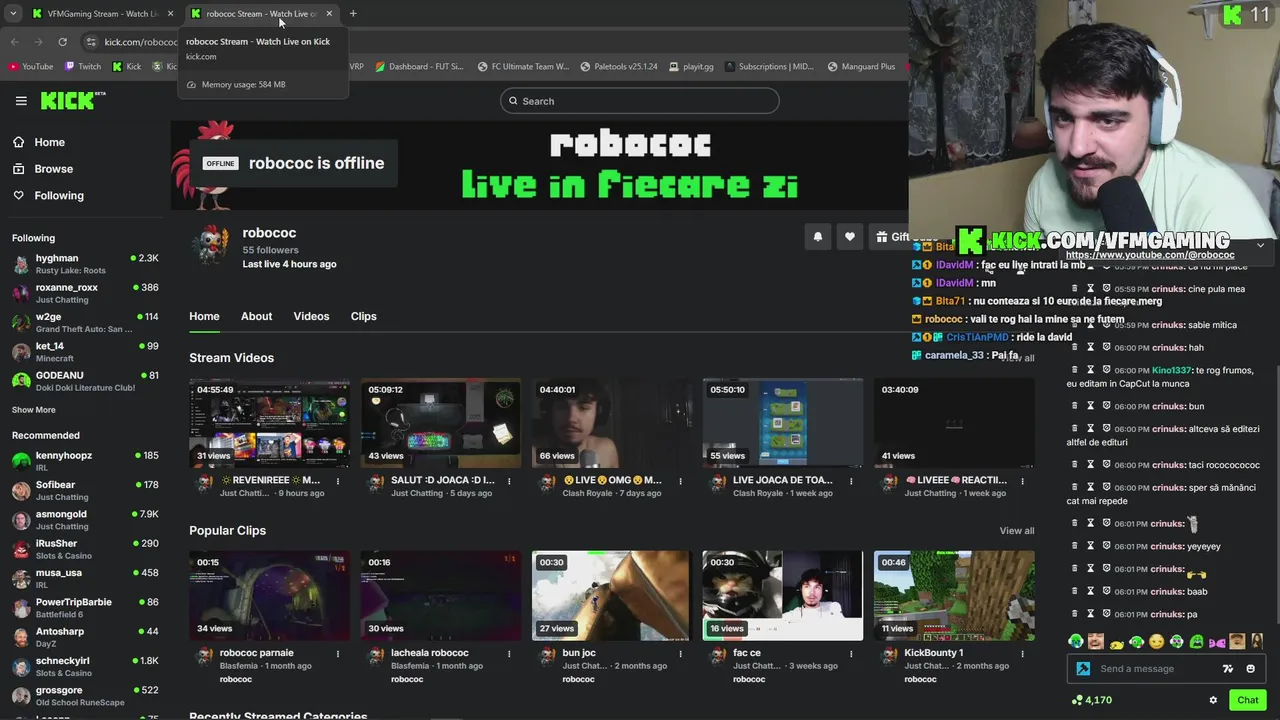Screen dimensions: 1280x720
Task: Switch to VFMGaming Stream browser tab
Action: click(101, 14)
